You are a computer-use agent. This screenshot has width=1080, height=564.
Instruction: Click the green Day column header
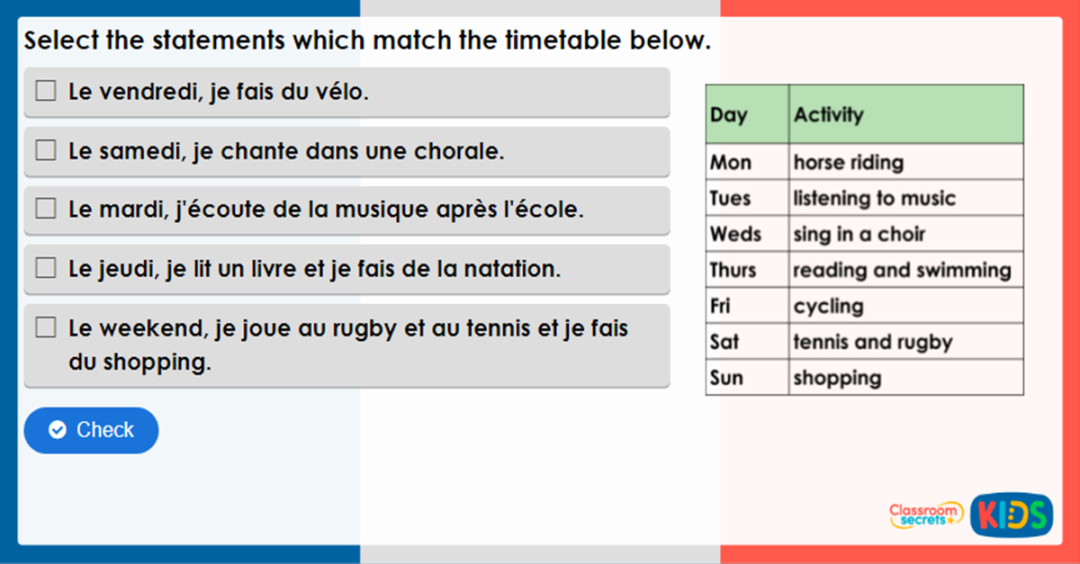point(747,114)
